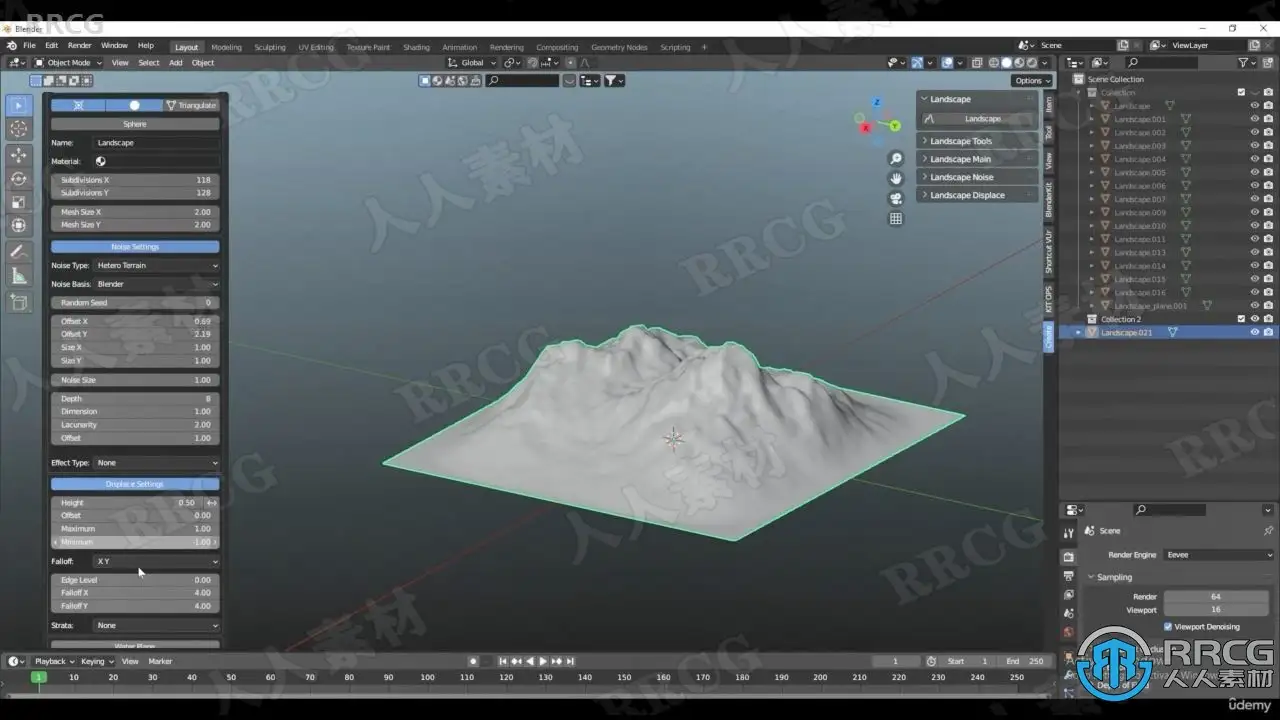This screenshot has height=720, width=1280.
Task: Toggle the Collection 2 exclude checkbox
Action: 1241,319
